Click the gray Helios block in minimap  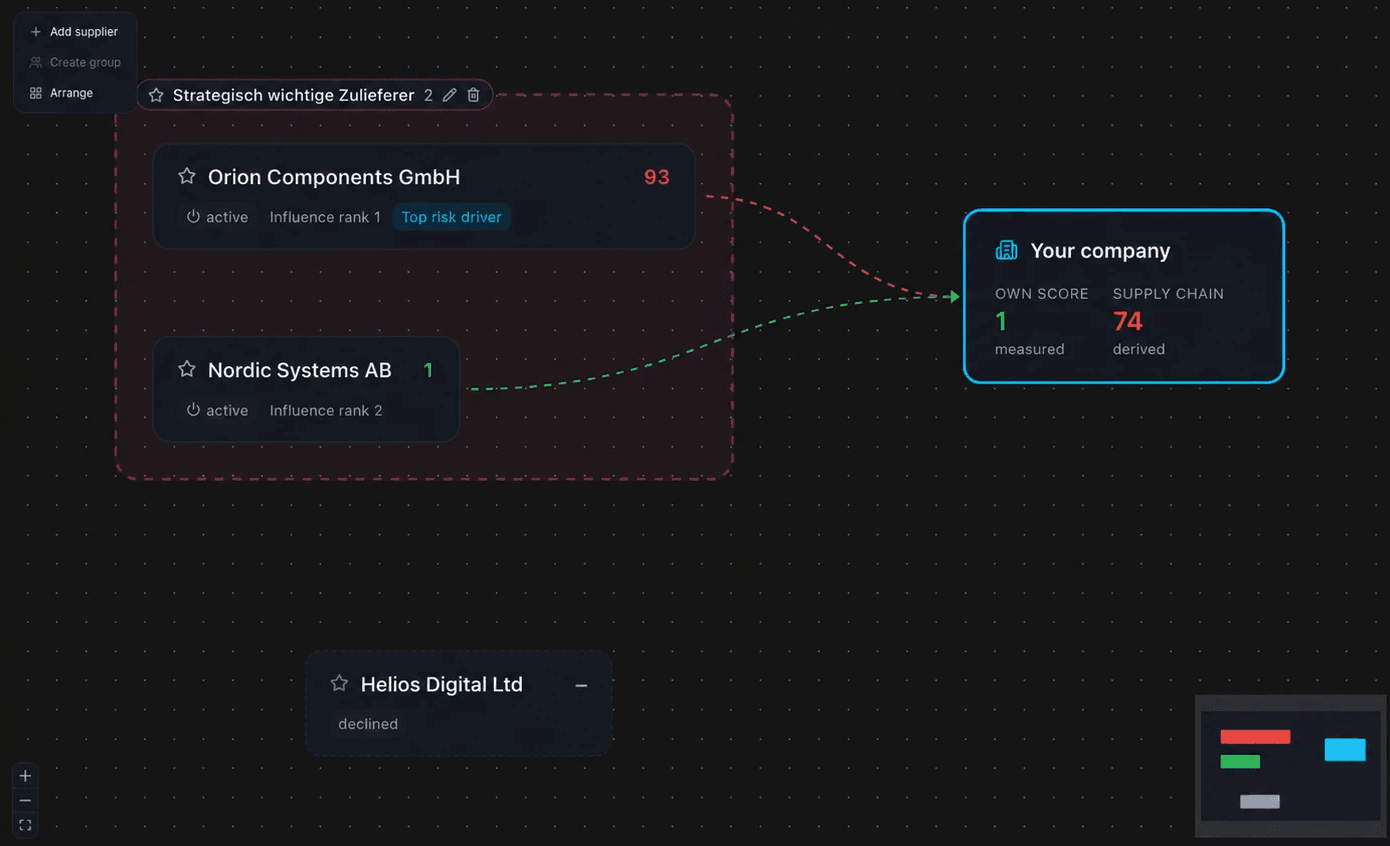pyautogui.click(x=1260, y=801)
